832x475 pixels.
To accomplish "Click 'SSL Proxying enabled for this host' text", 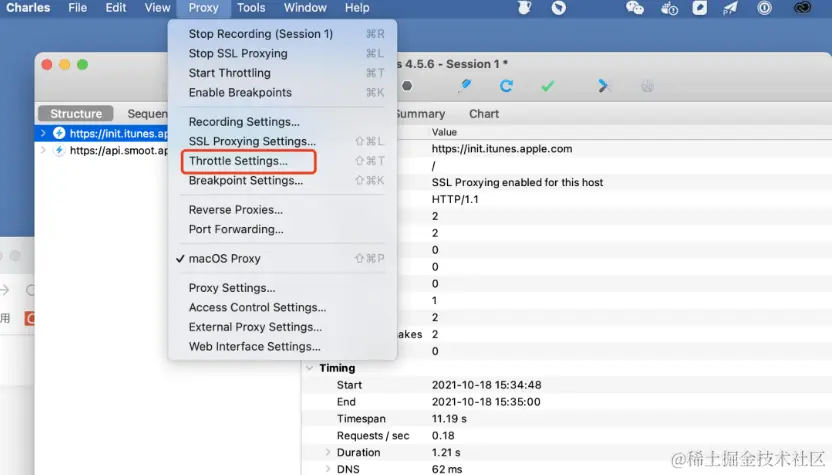I will tap(517, 182).
